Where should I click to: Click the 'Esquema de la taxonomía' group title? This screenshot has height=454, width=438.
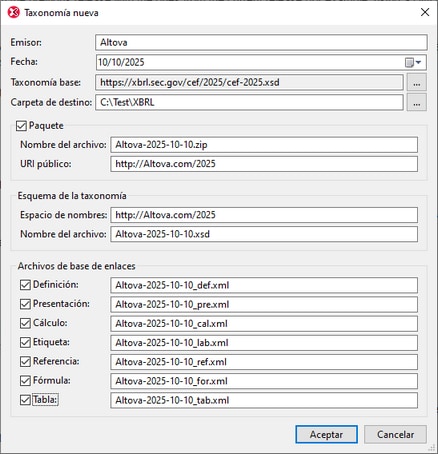(x=72, y=196)
